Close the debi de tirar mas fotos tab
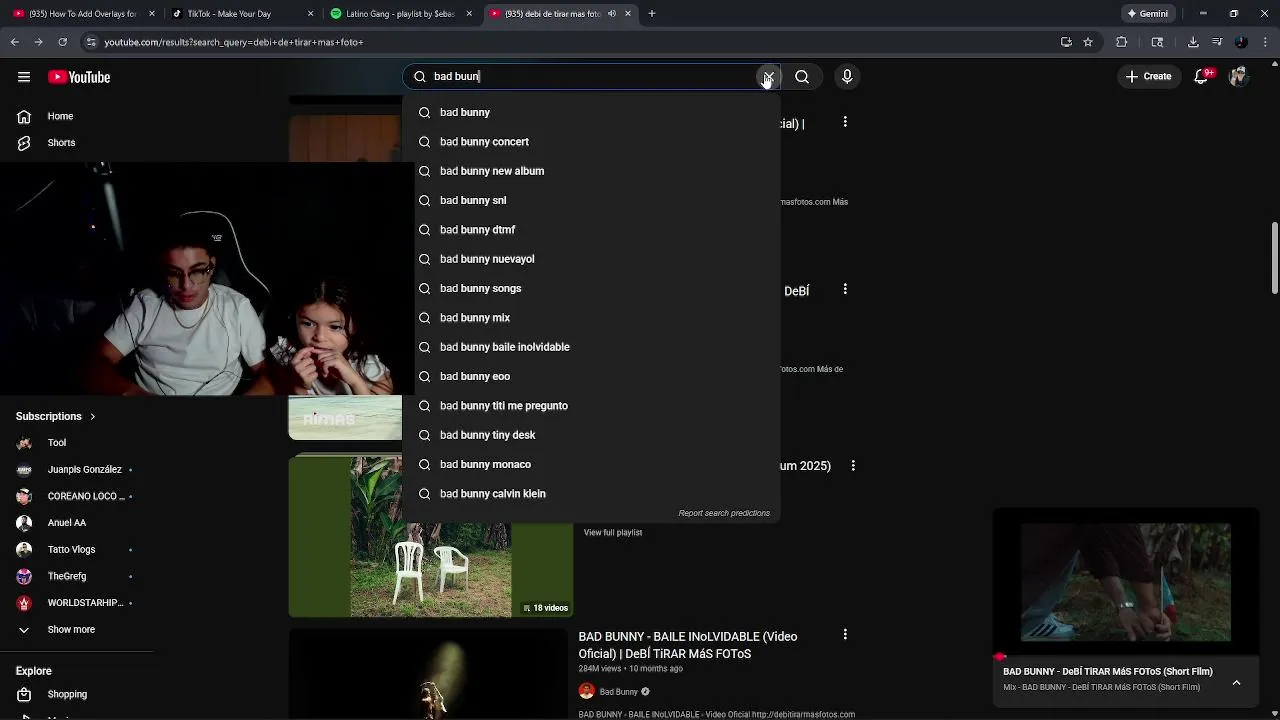The width and height of the screenshot is (1280, 720). click(628, 14)
